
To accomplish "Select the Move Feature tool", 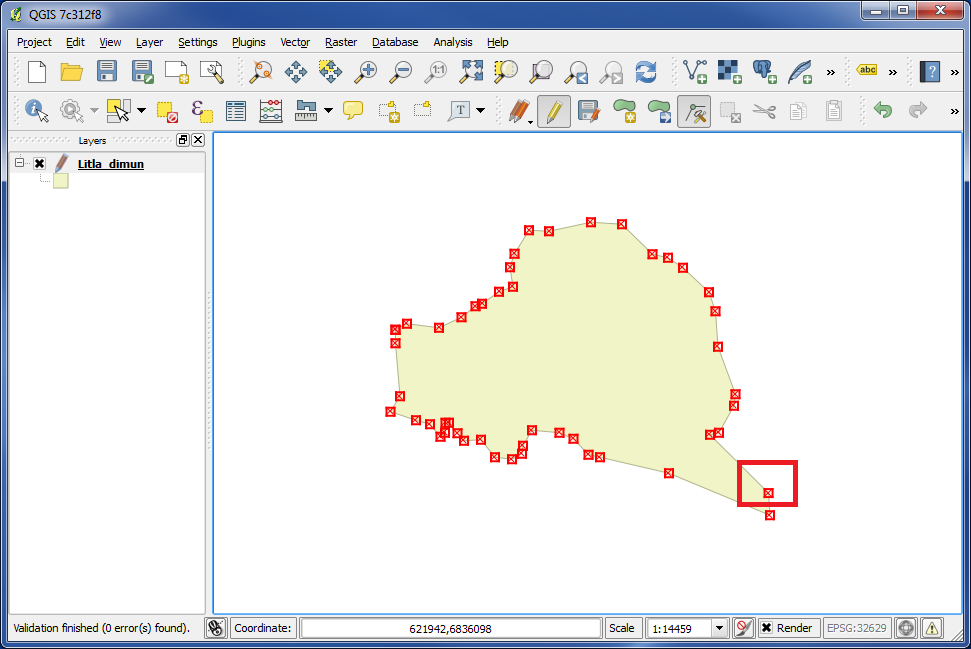I will tap(660, 111).
